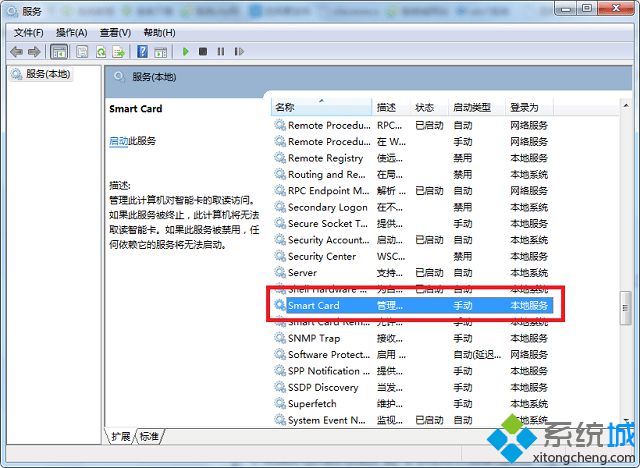640x468 pixels.
Task: Click the Back arrow toolbar icon
Action: tap(16, 52)
